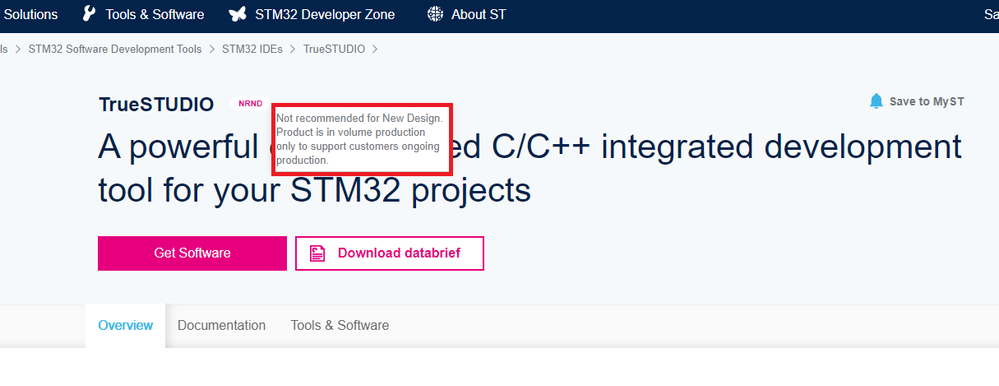Open the About ST menu
Viewport: 999px width, 386px height.
coord(478,14)
